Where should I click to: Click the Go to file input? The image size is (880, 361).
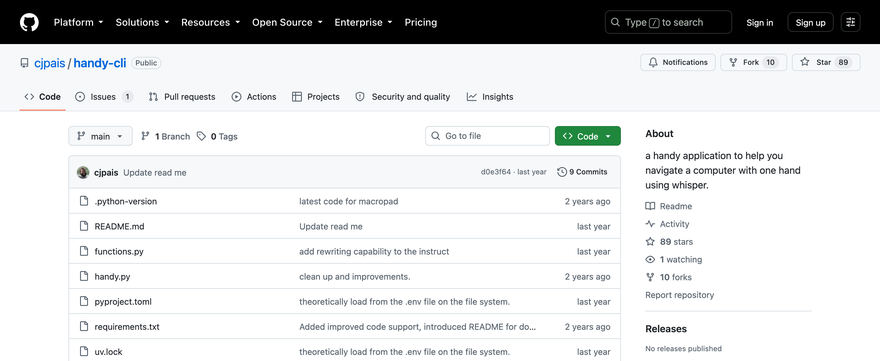pyautogui.click(x=487, y=136)
